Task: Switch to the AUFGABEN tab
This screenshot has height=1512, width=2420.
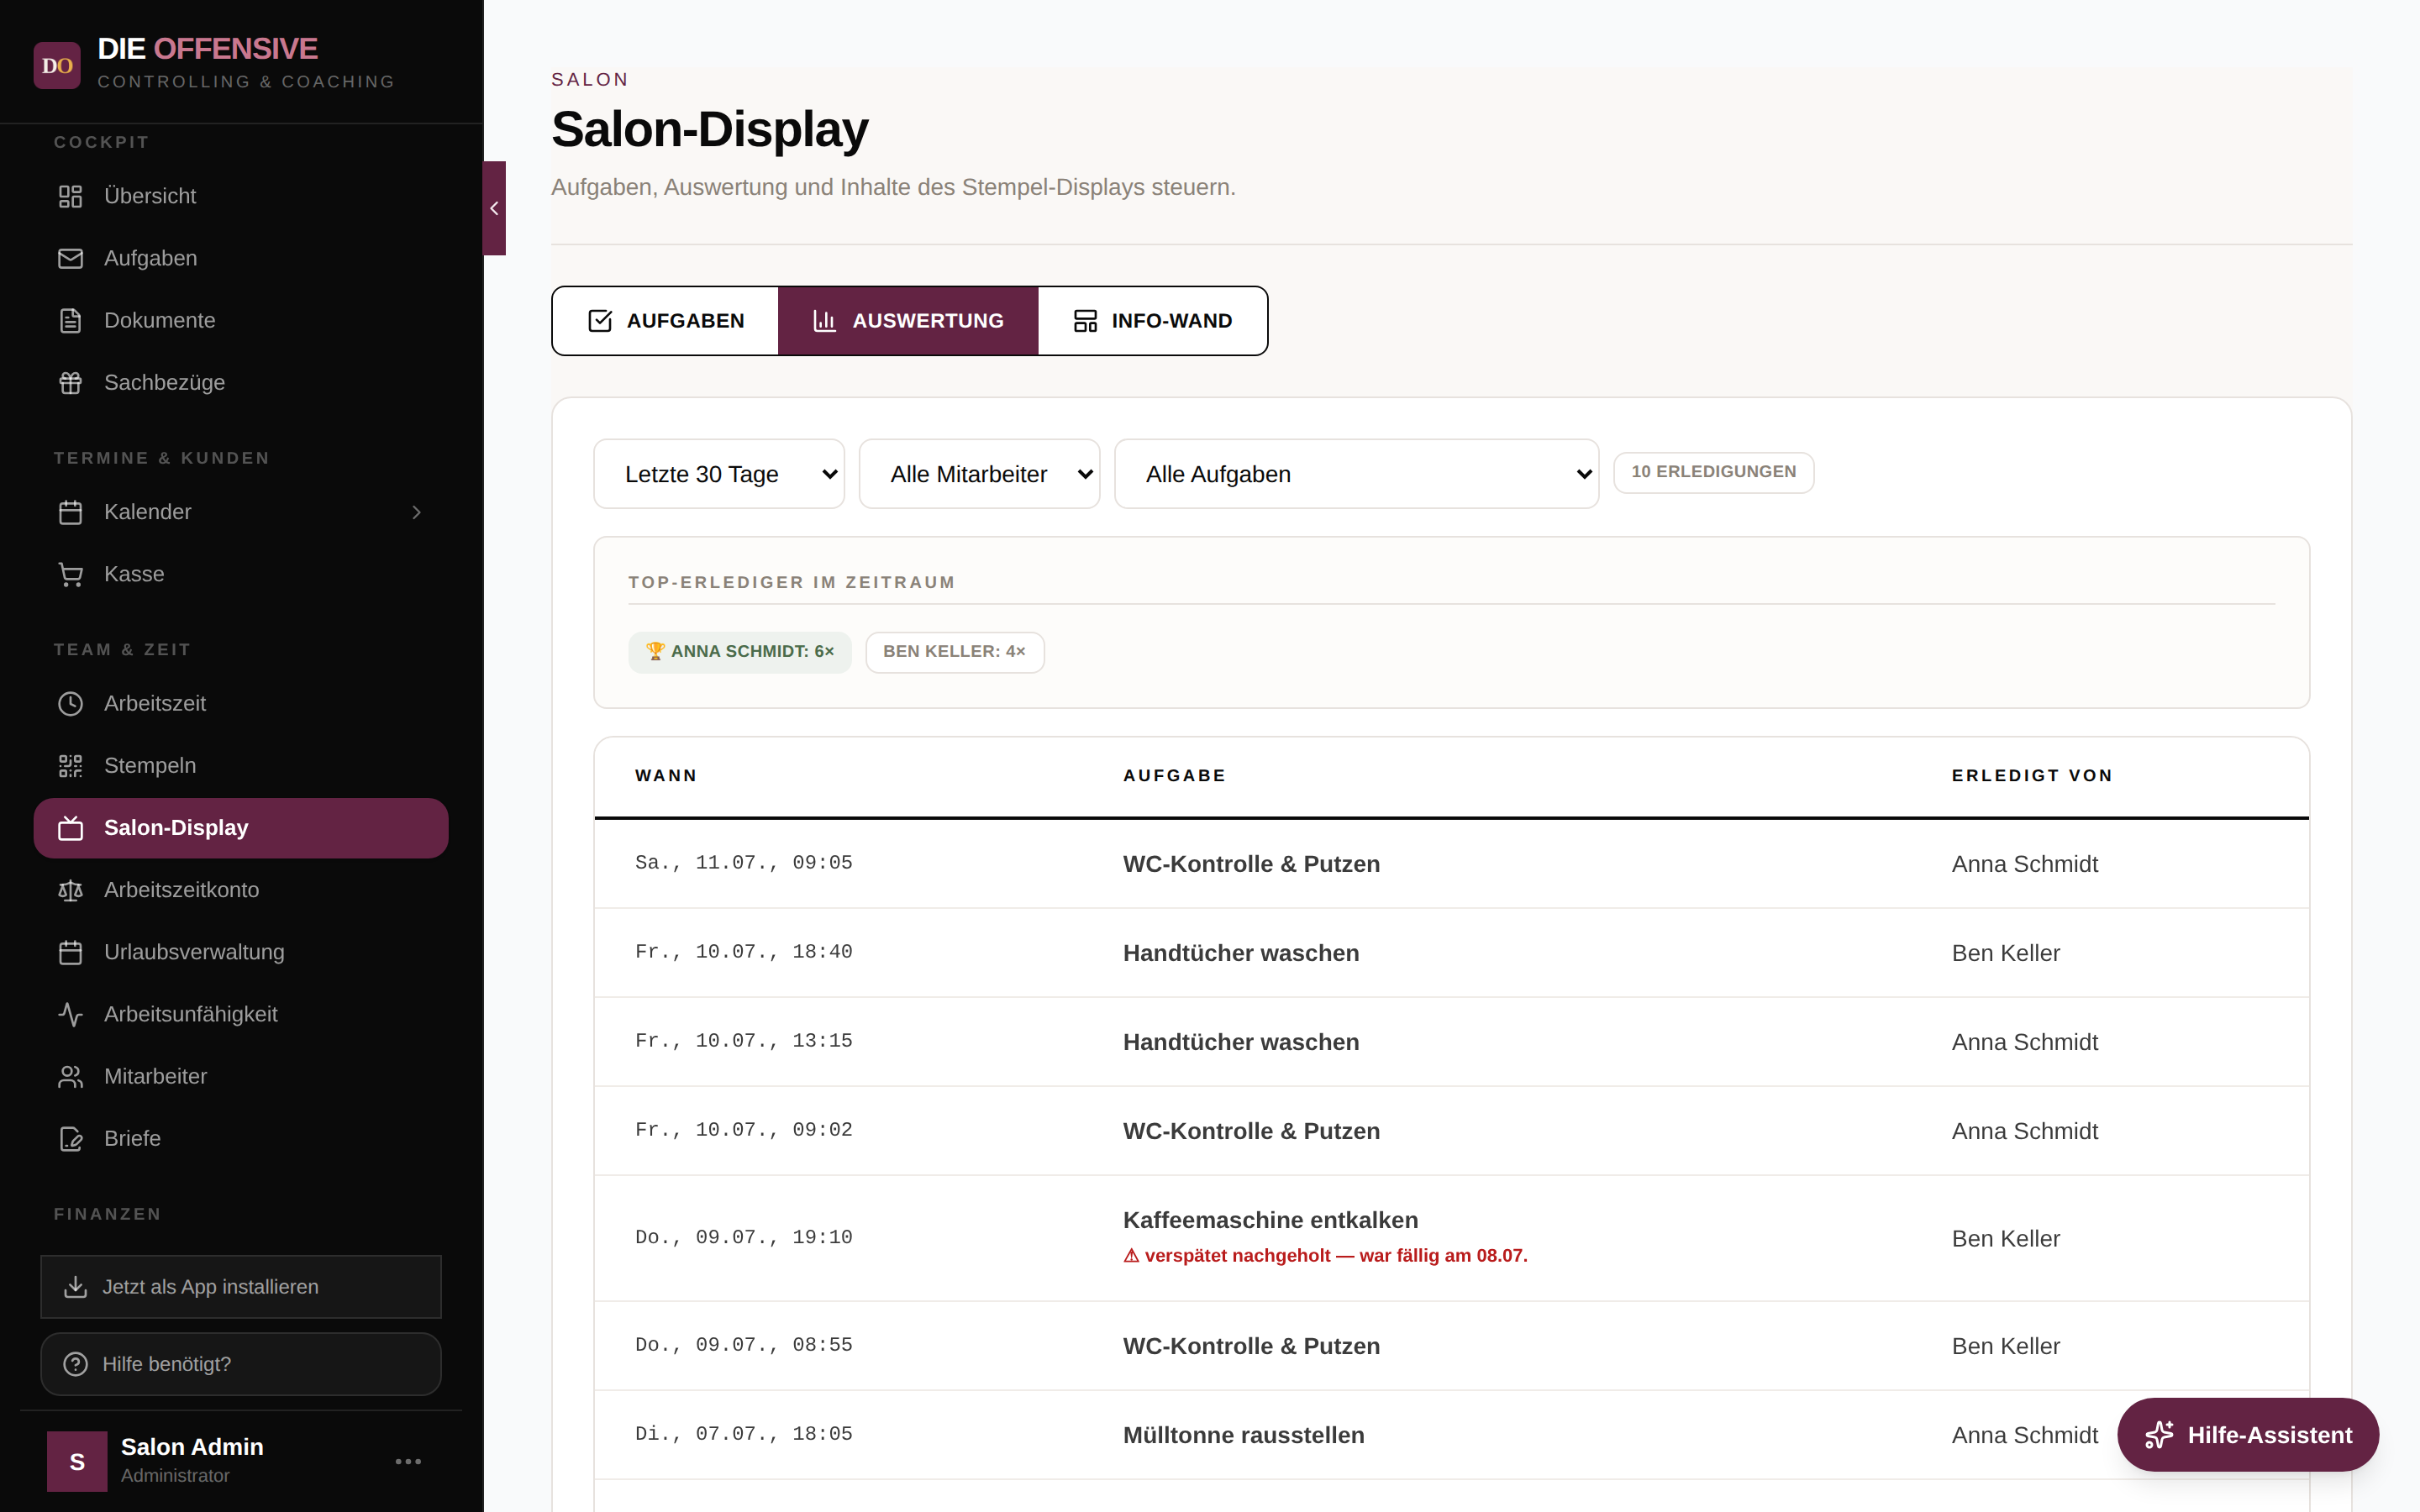Action: tap(666, 321)
